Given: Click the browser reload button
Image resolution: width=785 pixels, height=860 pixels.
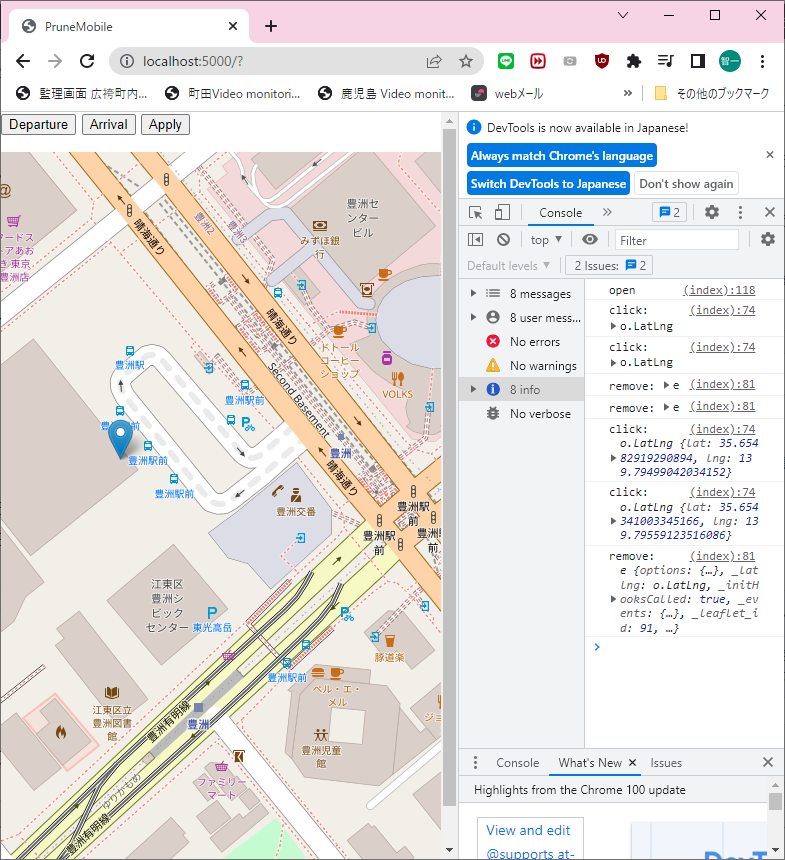Looking at the screenshot, I should tap(87, 61).
